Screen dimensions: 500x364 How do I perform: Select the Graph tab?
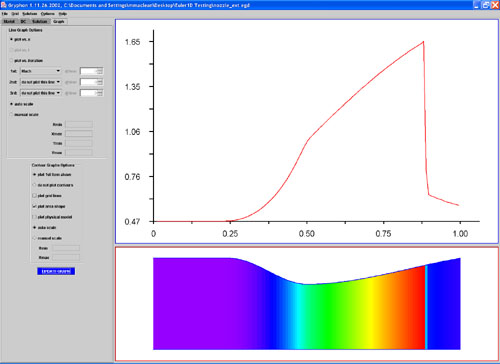(x=59, y=21)
